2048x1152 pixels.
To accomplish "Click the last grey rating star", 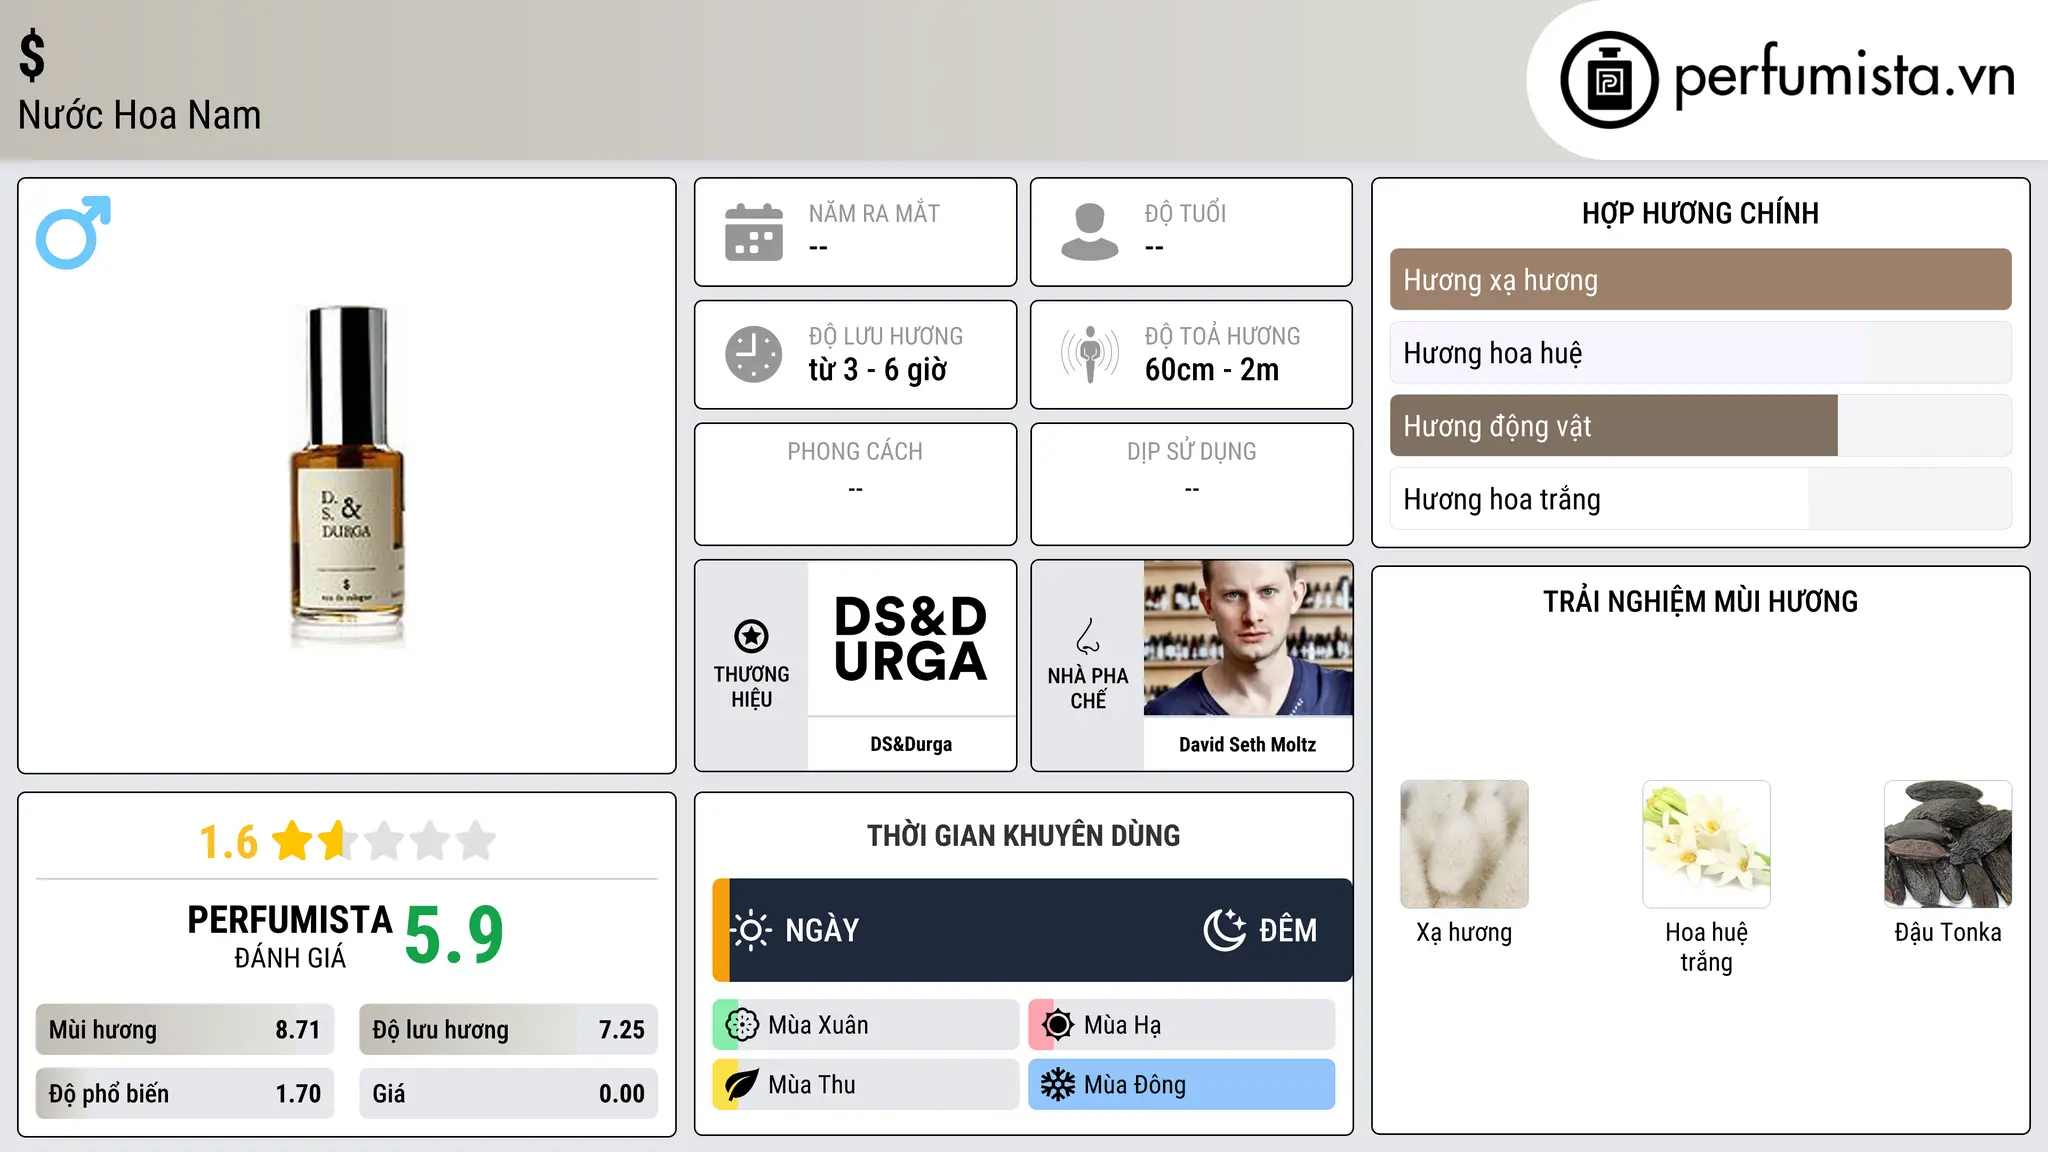I will click(x=476, y=840).
